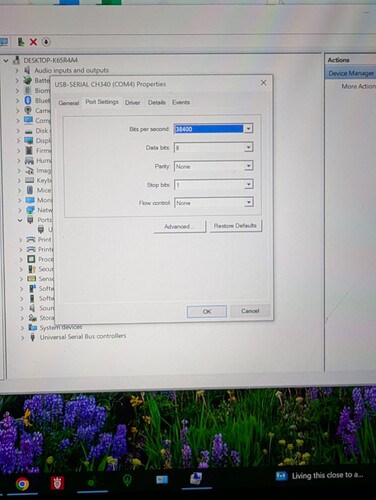Expand Audio inputs and outputs node
Screen dimensions: 376x500
(17, 70)
